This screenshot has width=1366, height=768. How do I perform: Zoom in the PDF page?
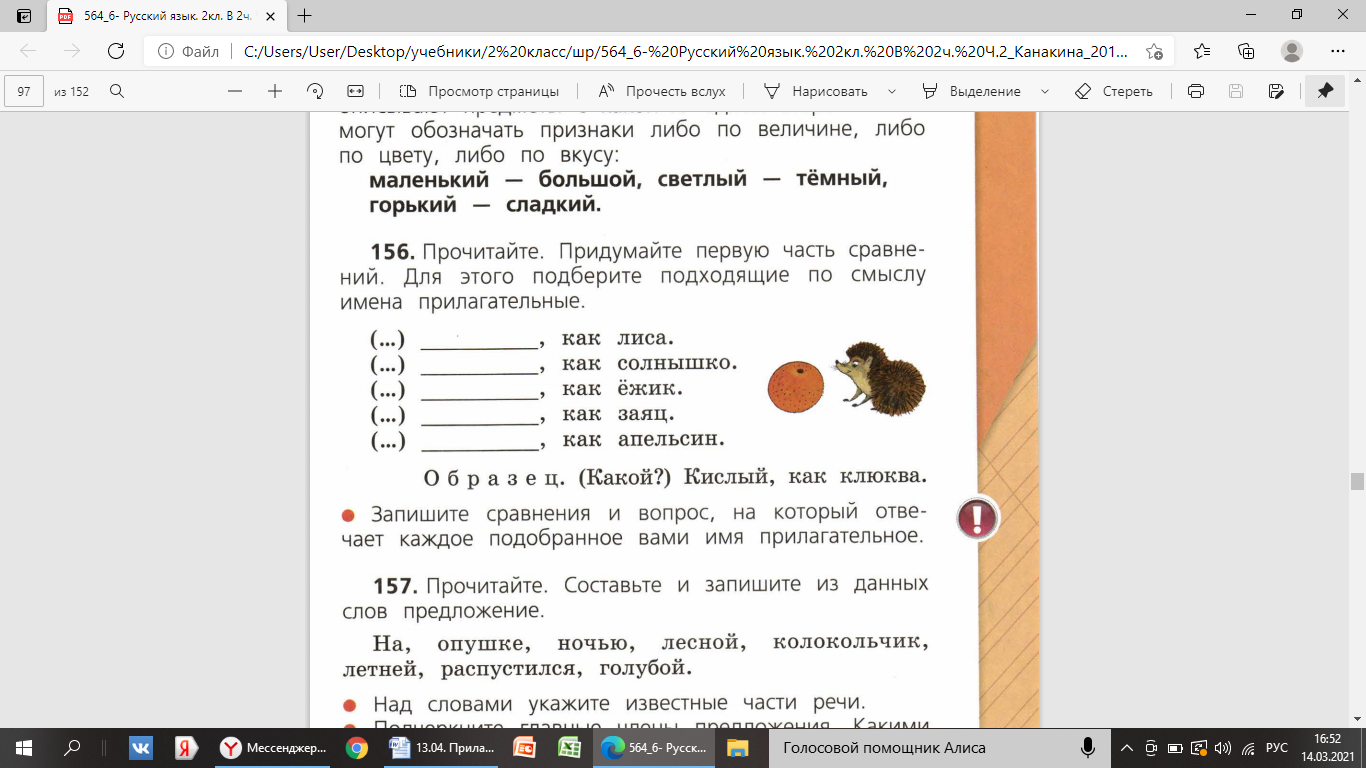point(275,91)
